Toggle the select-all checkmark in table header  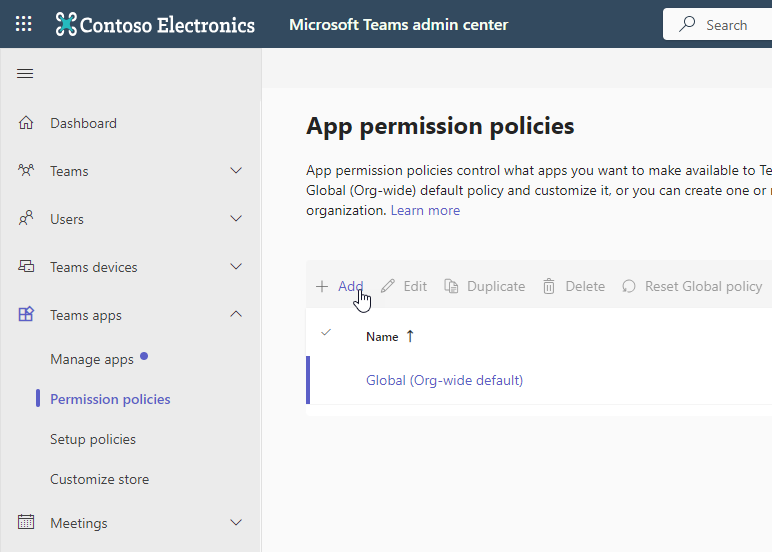tap(326, 333)
